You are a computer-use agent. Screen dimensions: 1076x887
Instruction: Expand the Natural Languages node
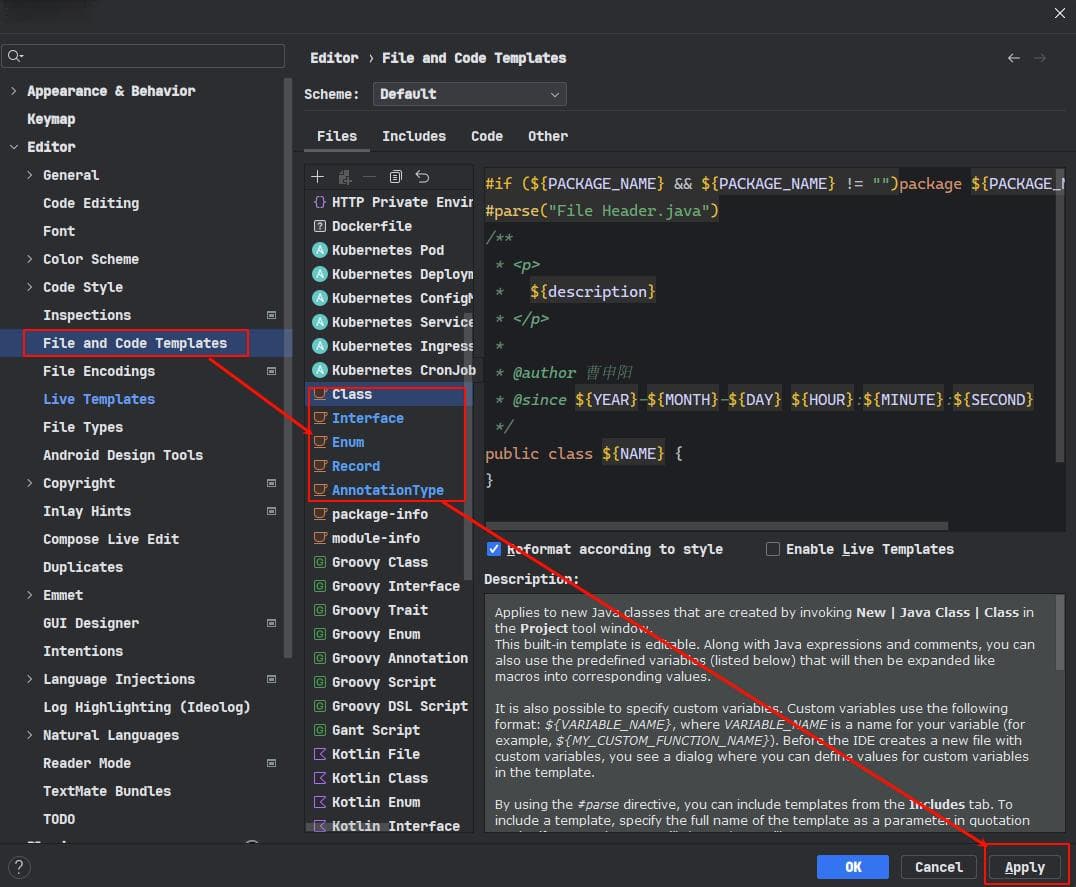30,735
